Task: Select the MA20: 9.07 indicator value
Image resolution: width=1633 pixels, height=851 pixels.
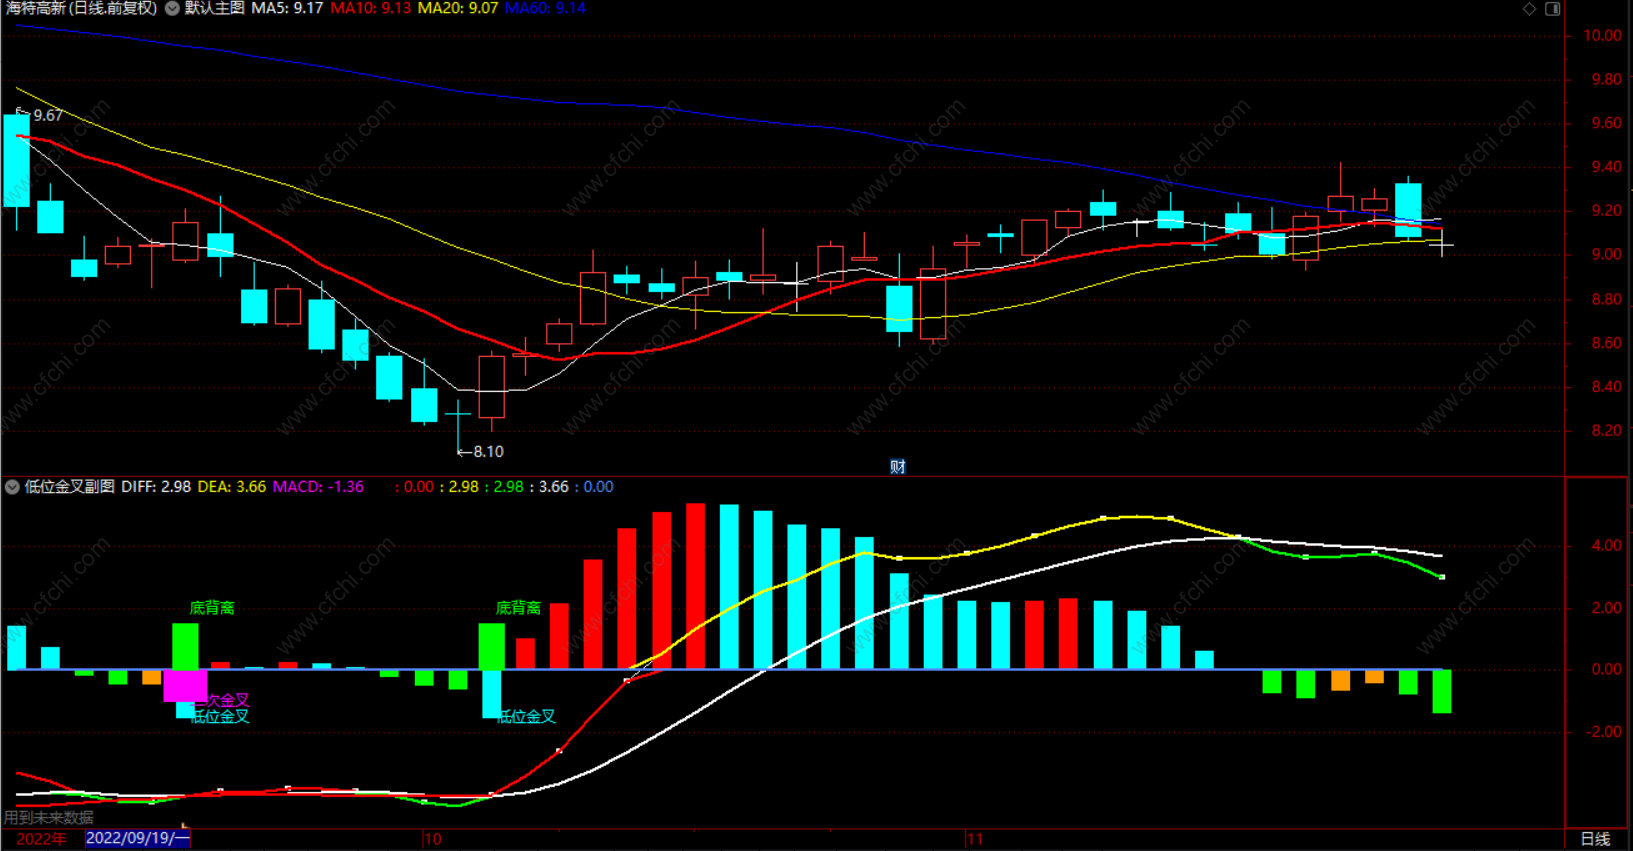Action: tap(457, 8)
